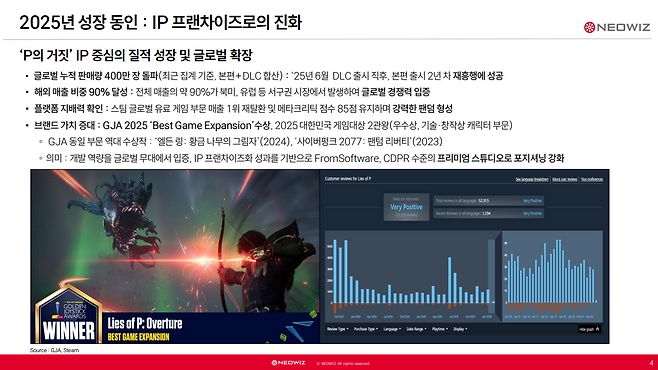The height and width of the screenshot is (370, 658).
Task: Open the Playtime filter dropdown
Action: pos(440,329)
